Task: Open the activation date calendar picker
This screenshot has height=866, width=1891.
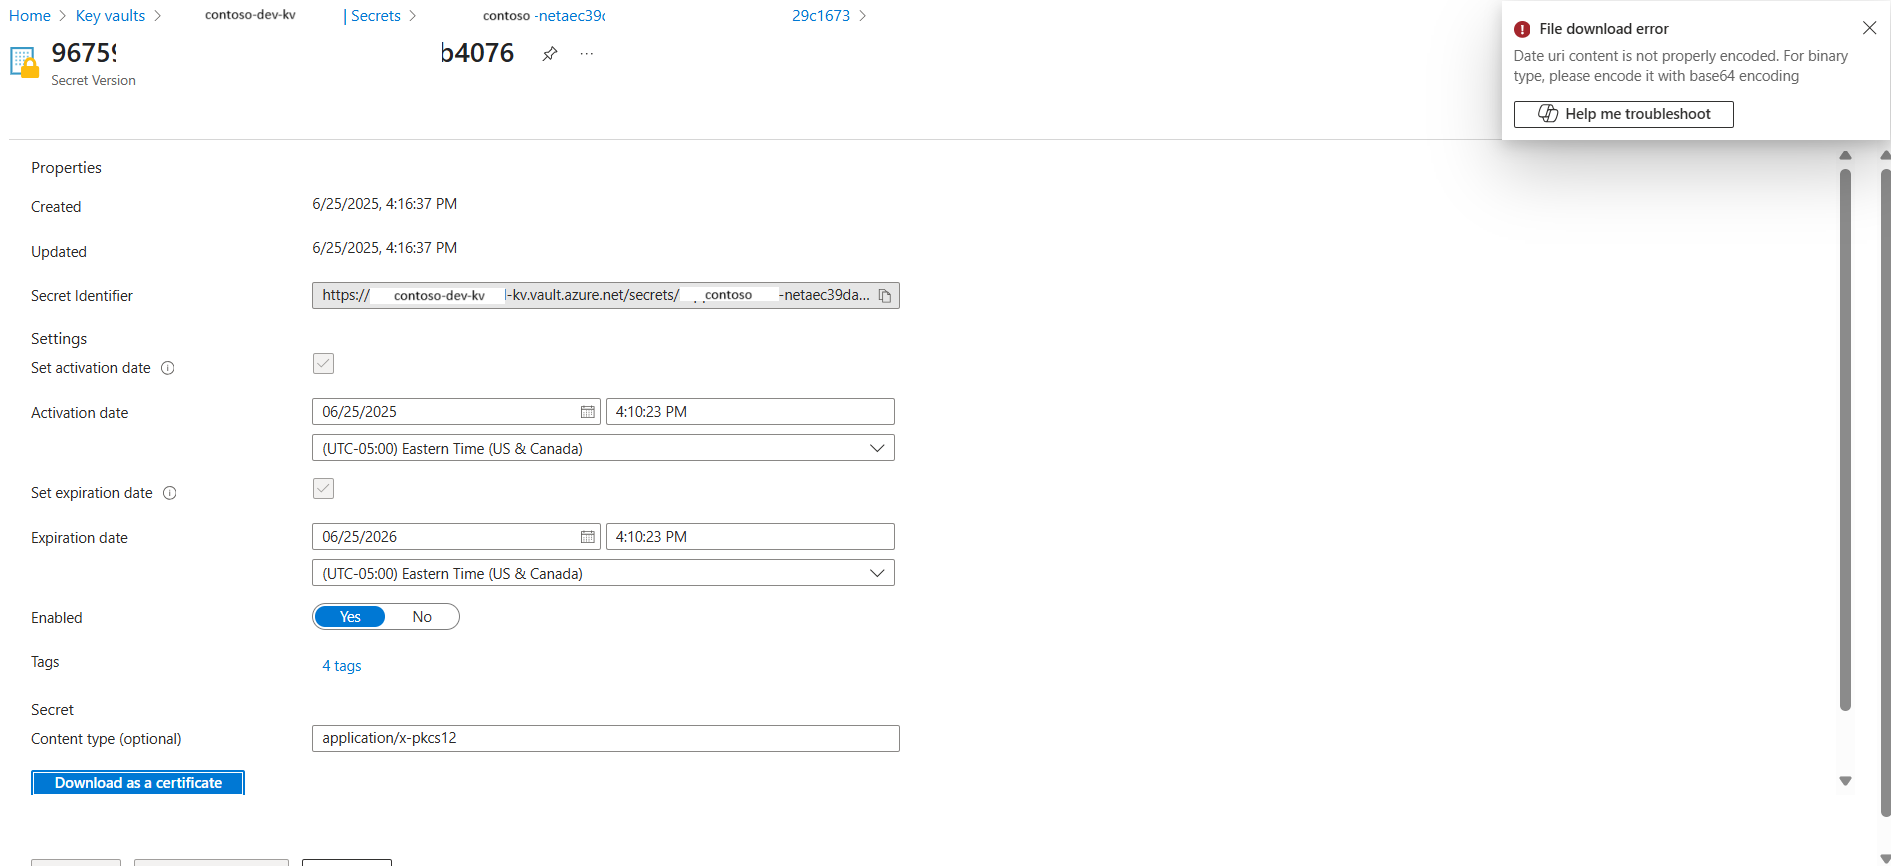Action: click(587, 412)
